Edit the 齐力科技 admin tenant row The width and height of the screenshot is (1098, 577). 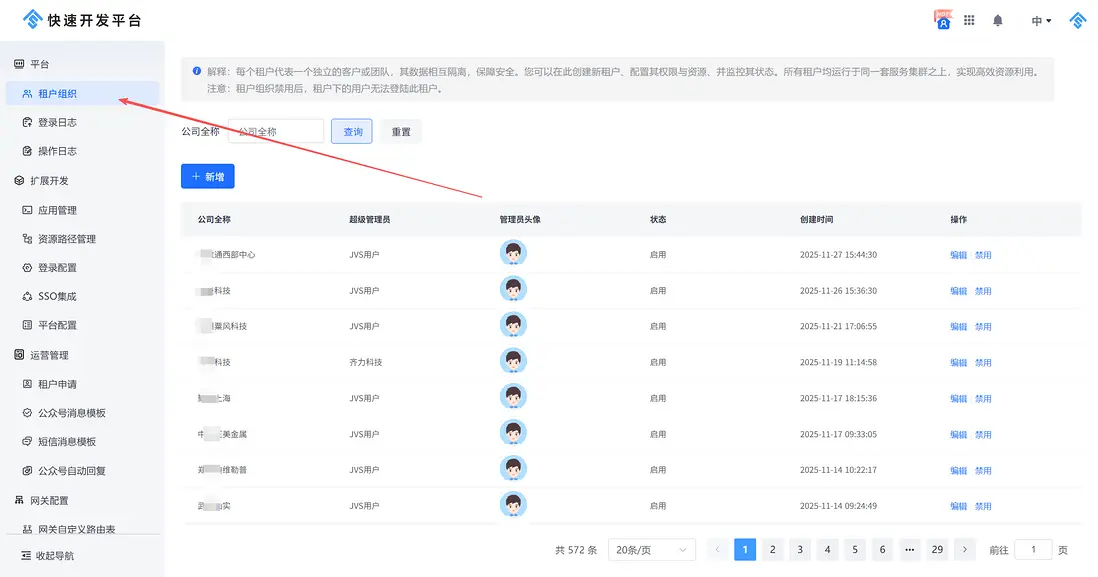pyautogui.click(x=958, y=363)
